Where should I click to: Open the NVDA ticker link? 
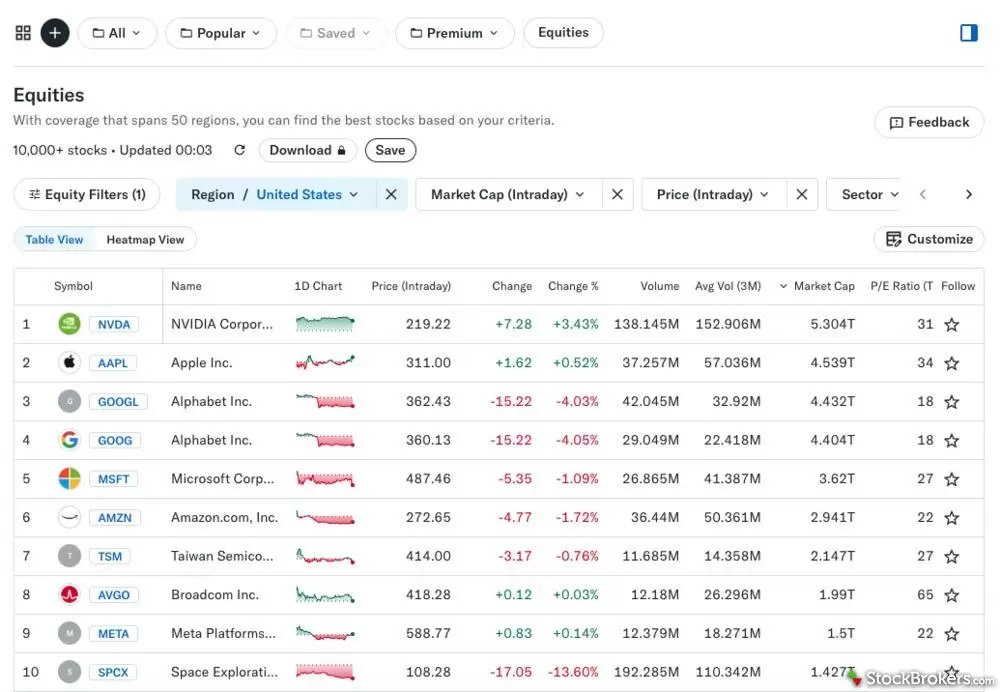114,325
